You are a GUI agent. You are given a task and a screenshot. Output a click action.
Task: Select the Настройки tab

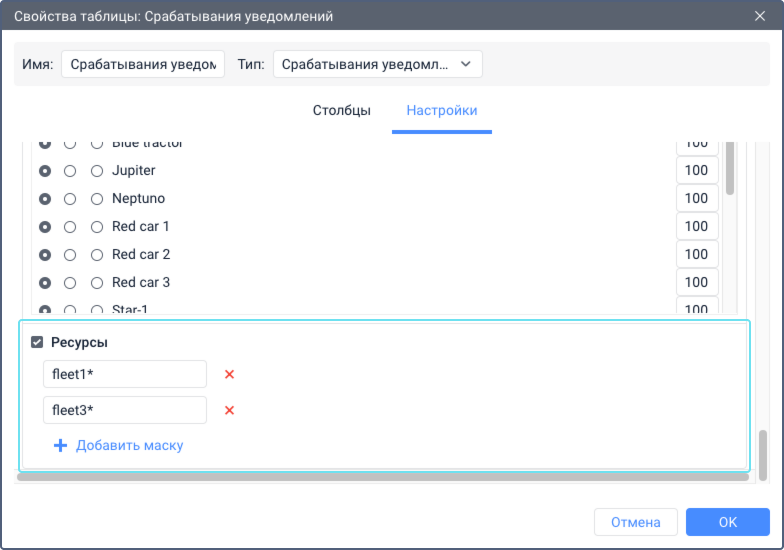(x=442, y=110)
